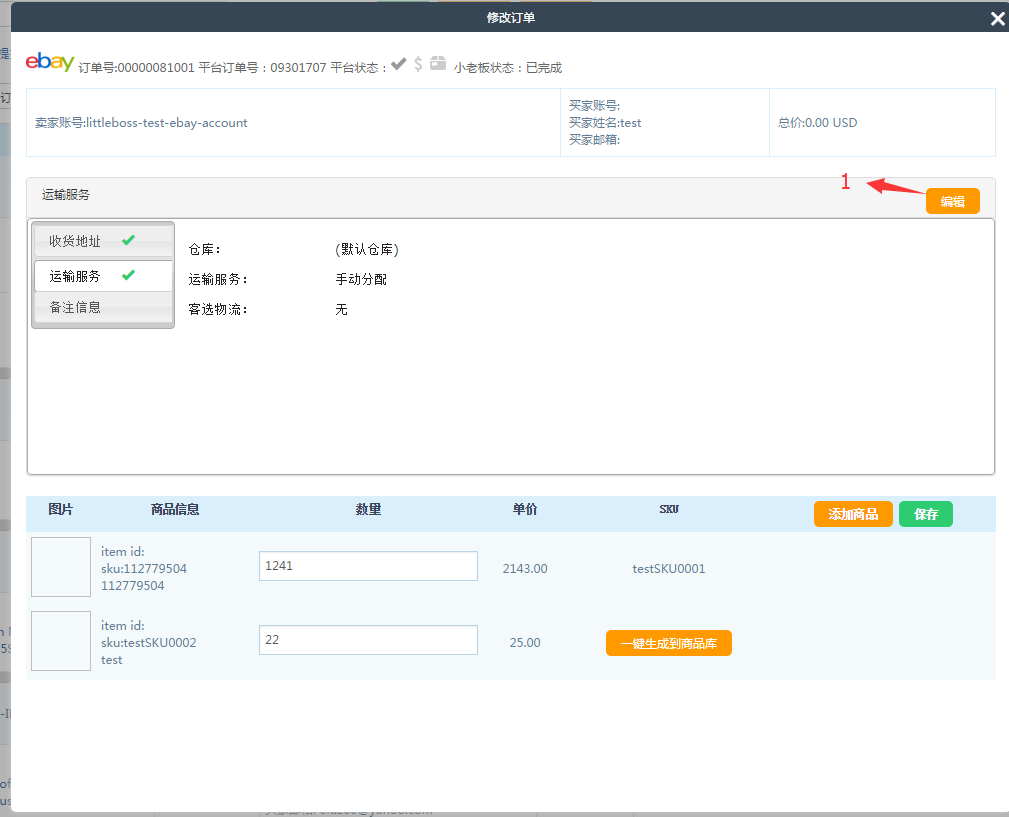The width and height of the screenshot is (1009, 817).
Task: Click product image for testSKU0002
Action: (61, 641)
